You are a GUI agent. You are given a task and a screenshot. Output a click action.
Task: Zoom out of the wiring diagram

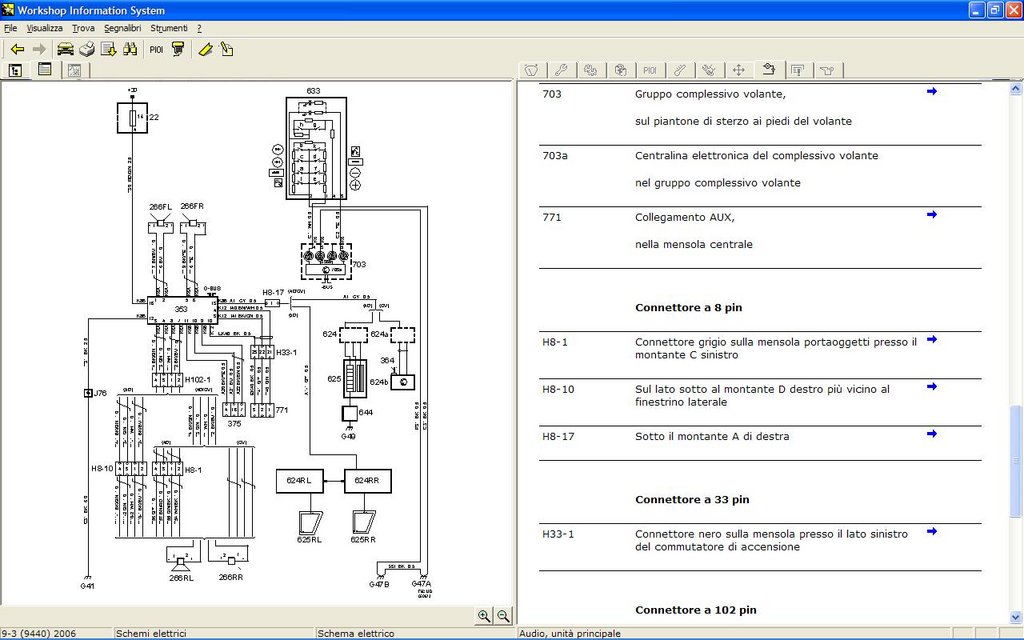pos(503,616)
